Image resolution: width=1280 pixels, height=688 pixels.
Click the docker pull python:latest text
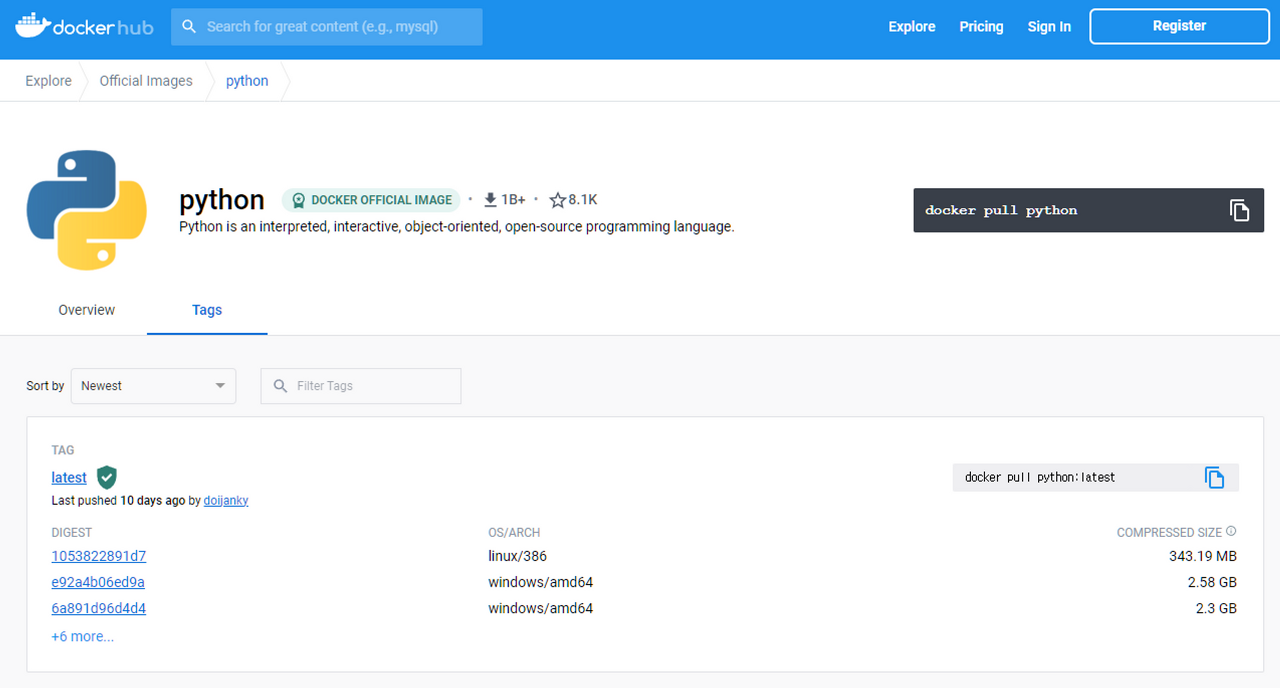tap(1040, 477)
